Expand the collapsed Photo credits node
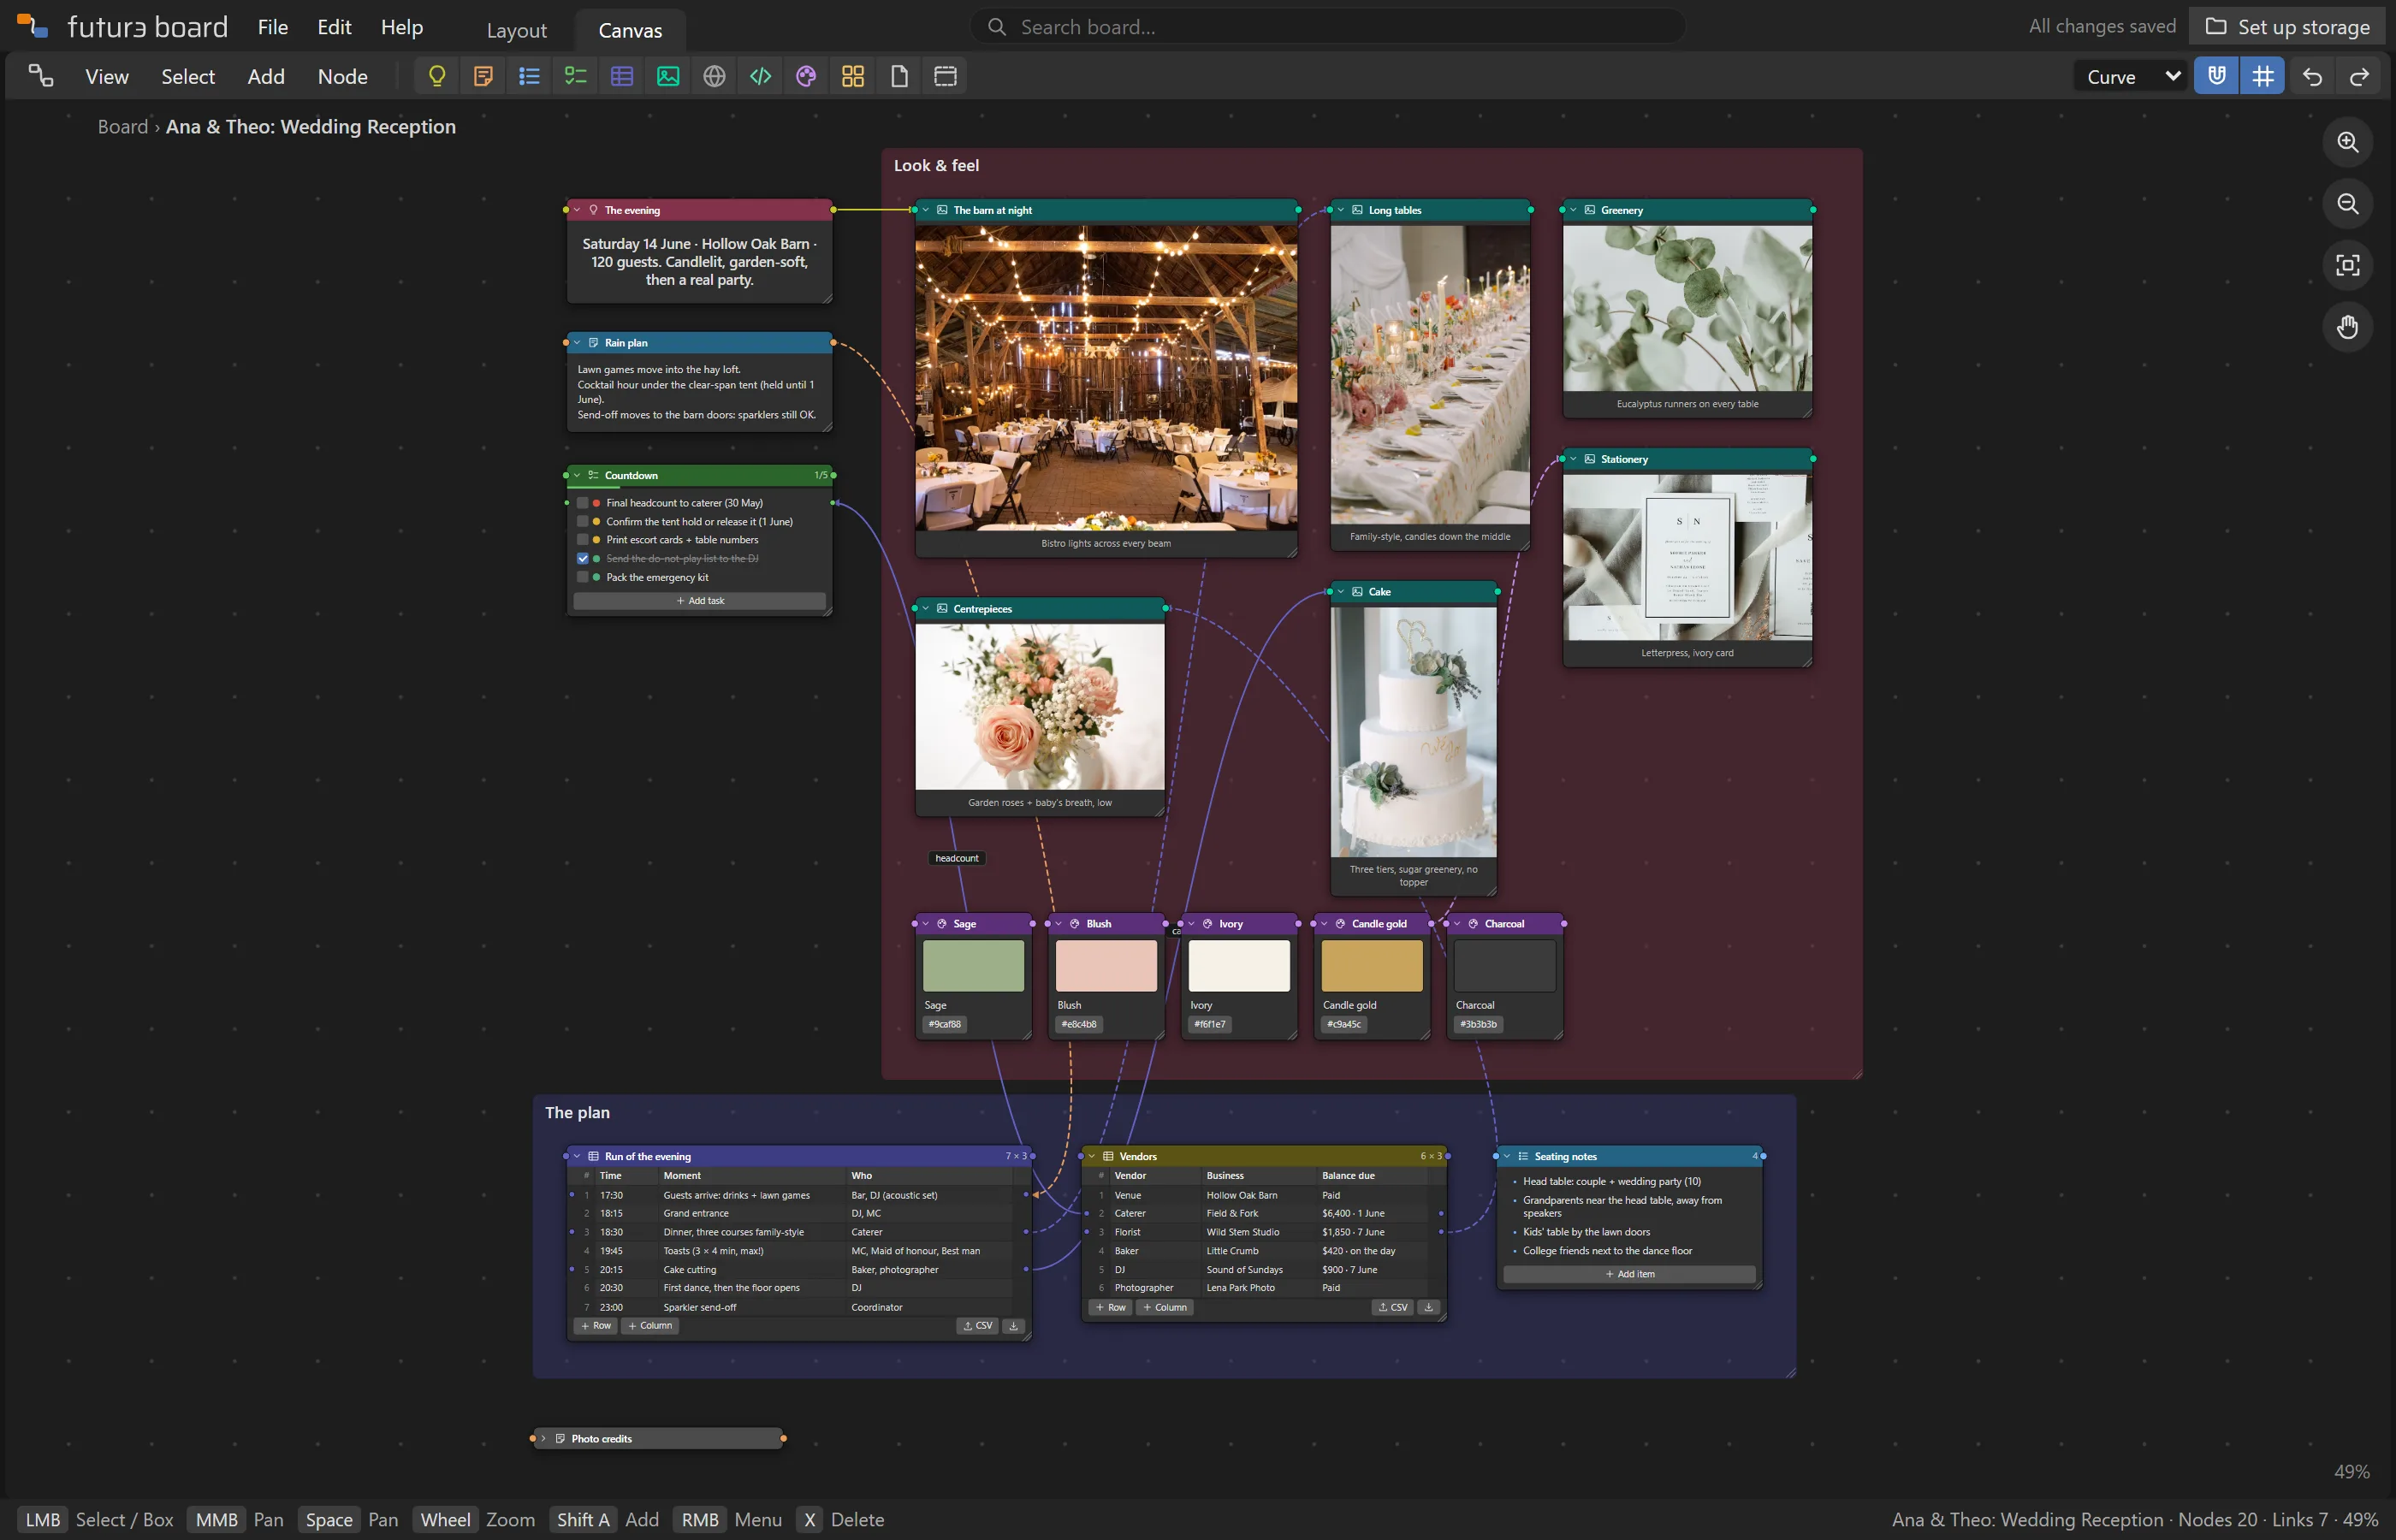The height and width of the screenshot is (1540, 2396). [543, 1439]
